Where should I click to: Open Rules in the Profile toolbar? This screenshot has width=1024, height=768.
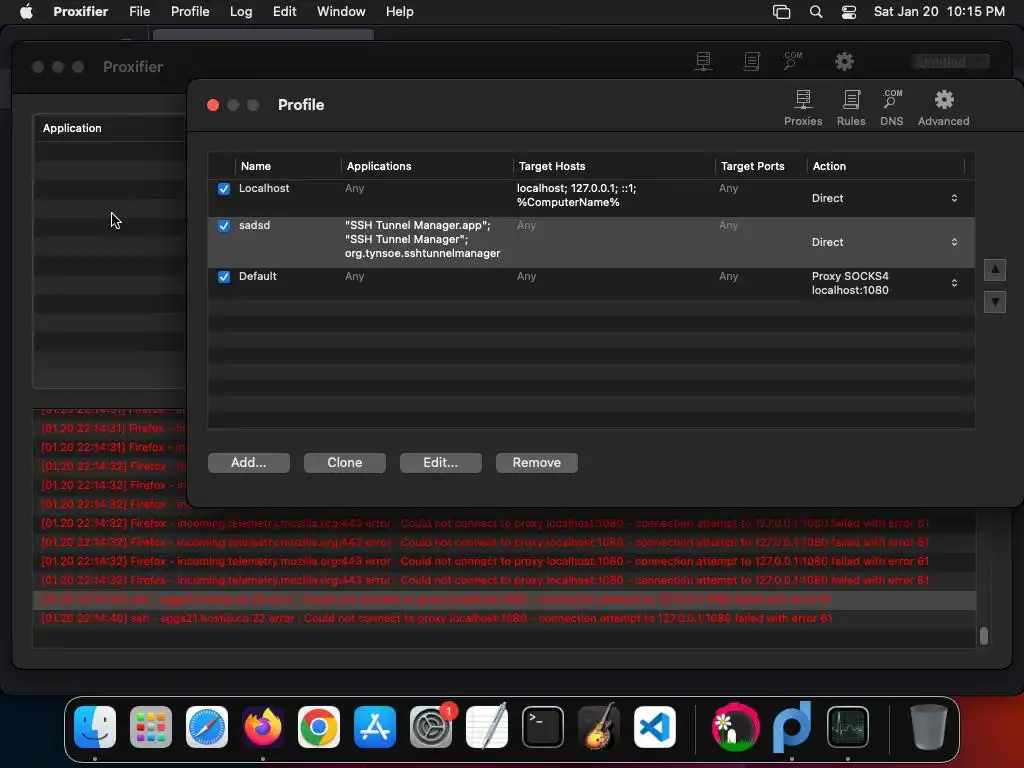(850, 108)
